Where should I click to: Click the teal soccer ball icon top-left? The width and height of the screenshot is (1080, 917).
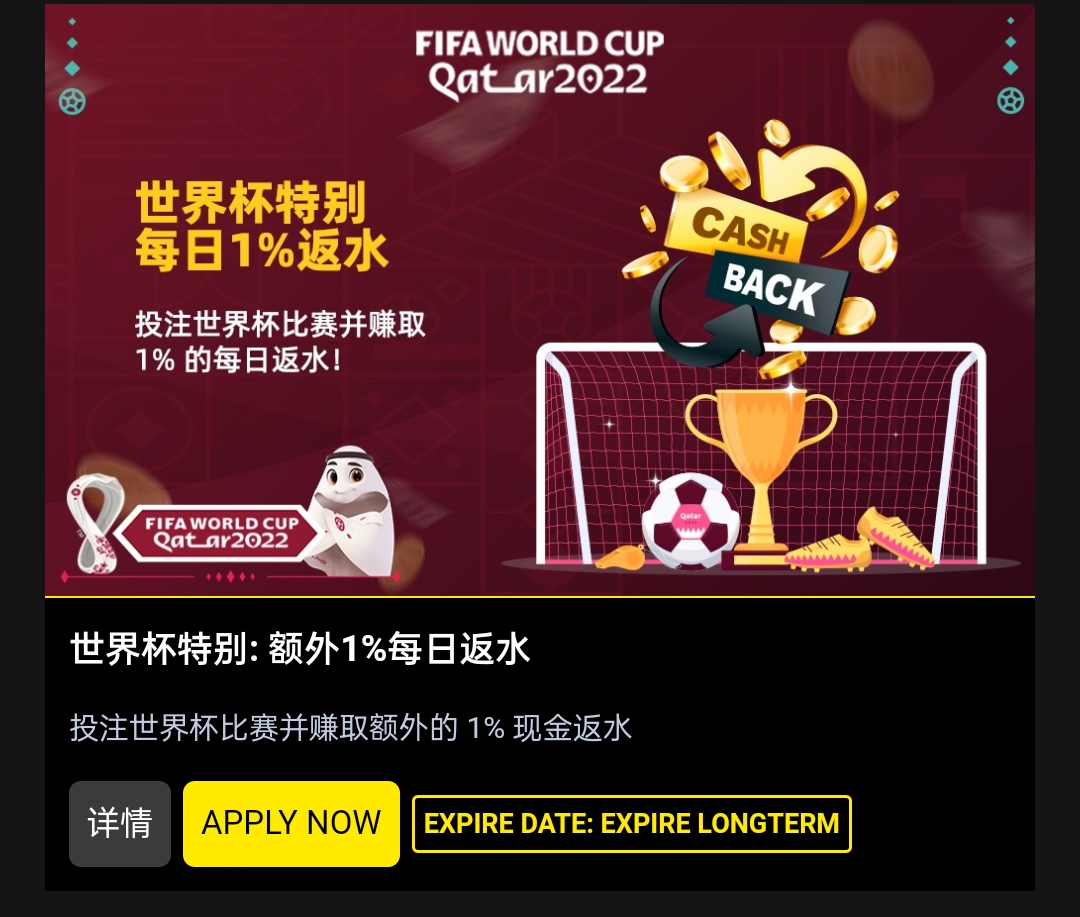[x=72, y=102]
